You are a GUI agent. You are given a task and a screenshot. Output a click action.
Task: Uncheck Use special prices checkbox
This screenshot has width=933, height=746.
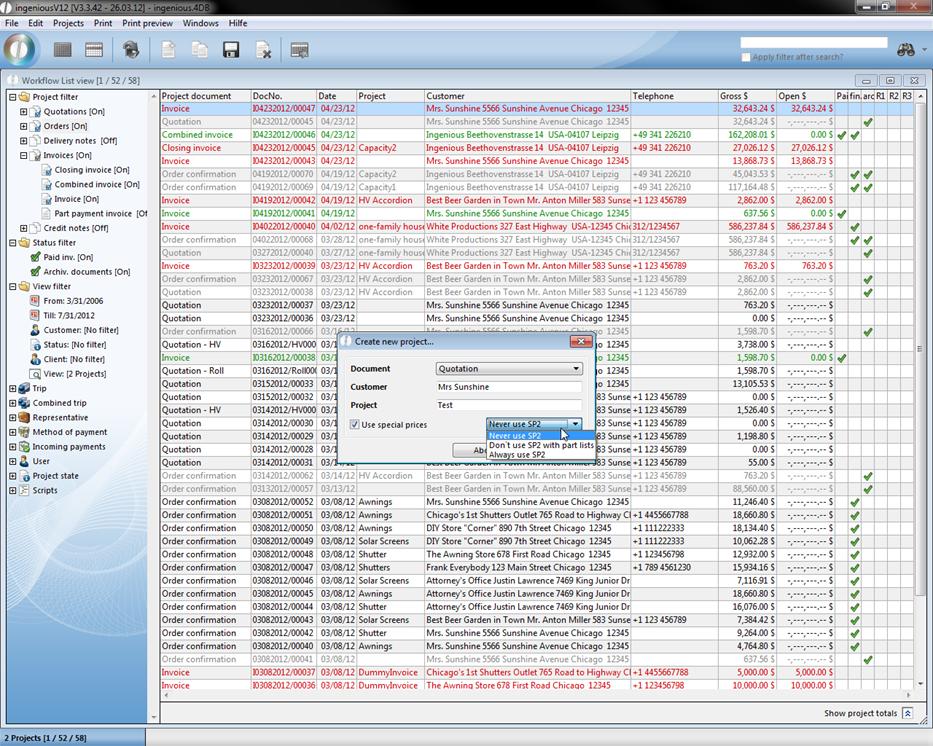(355, 425)
